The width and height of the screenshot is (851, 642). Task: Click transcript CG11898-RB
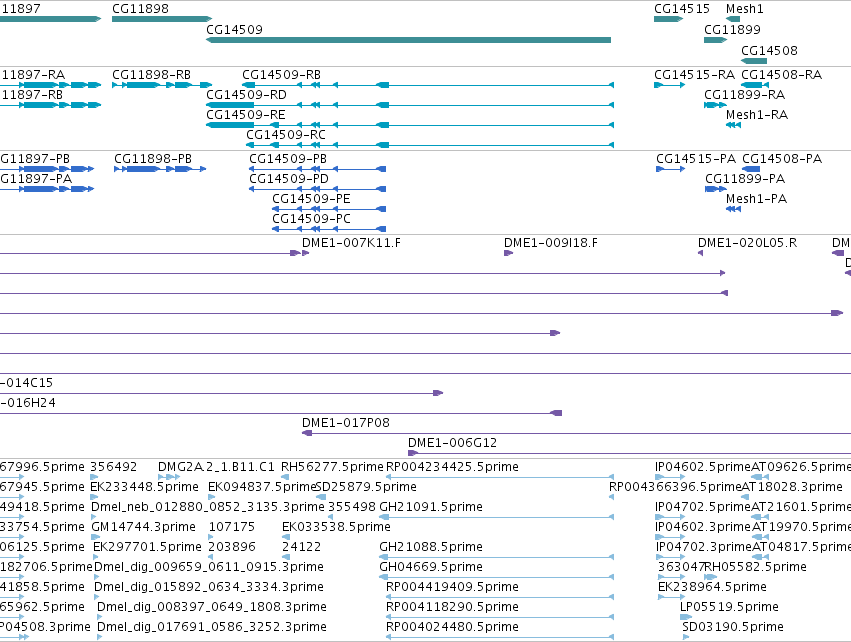(x=162, y=85)
